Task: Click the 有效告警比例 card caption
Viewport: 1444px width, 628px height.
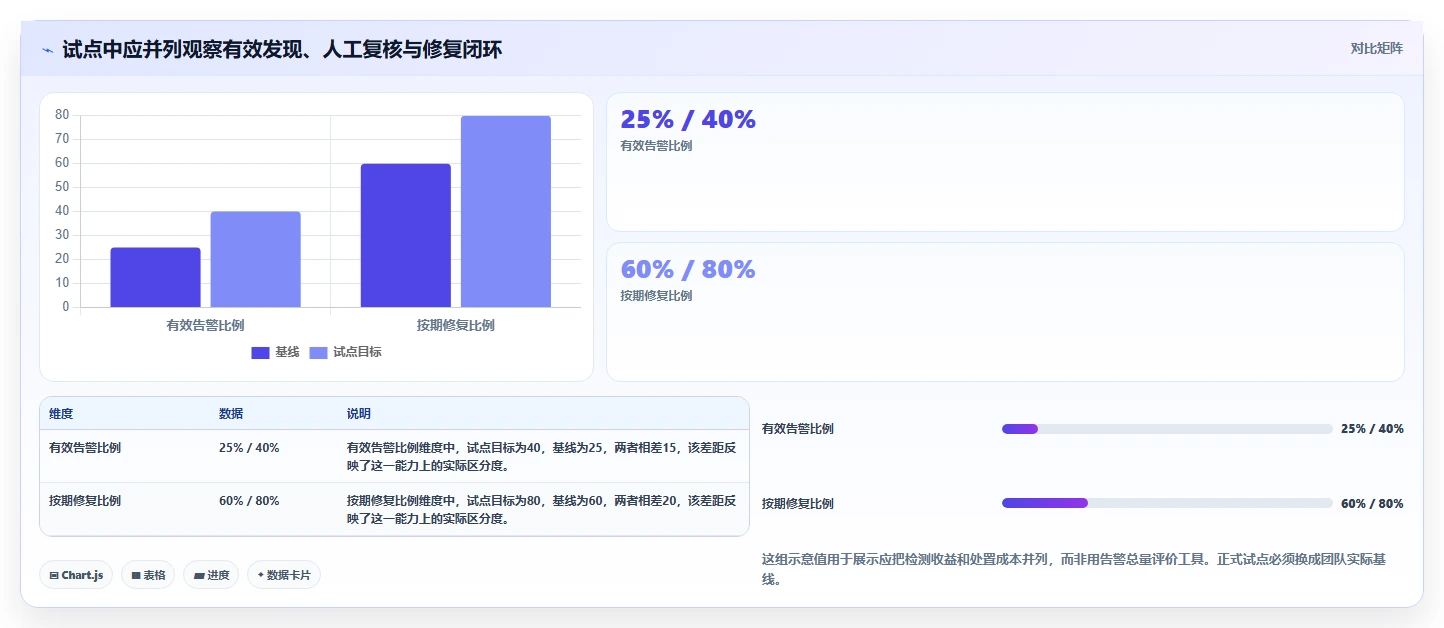Action: (x=656, y=146)
